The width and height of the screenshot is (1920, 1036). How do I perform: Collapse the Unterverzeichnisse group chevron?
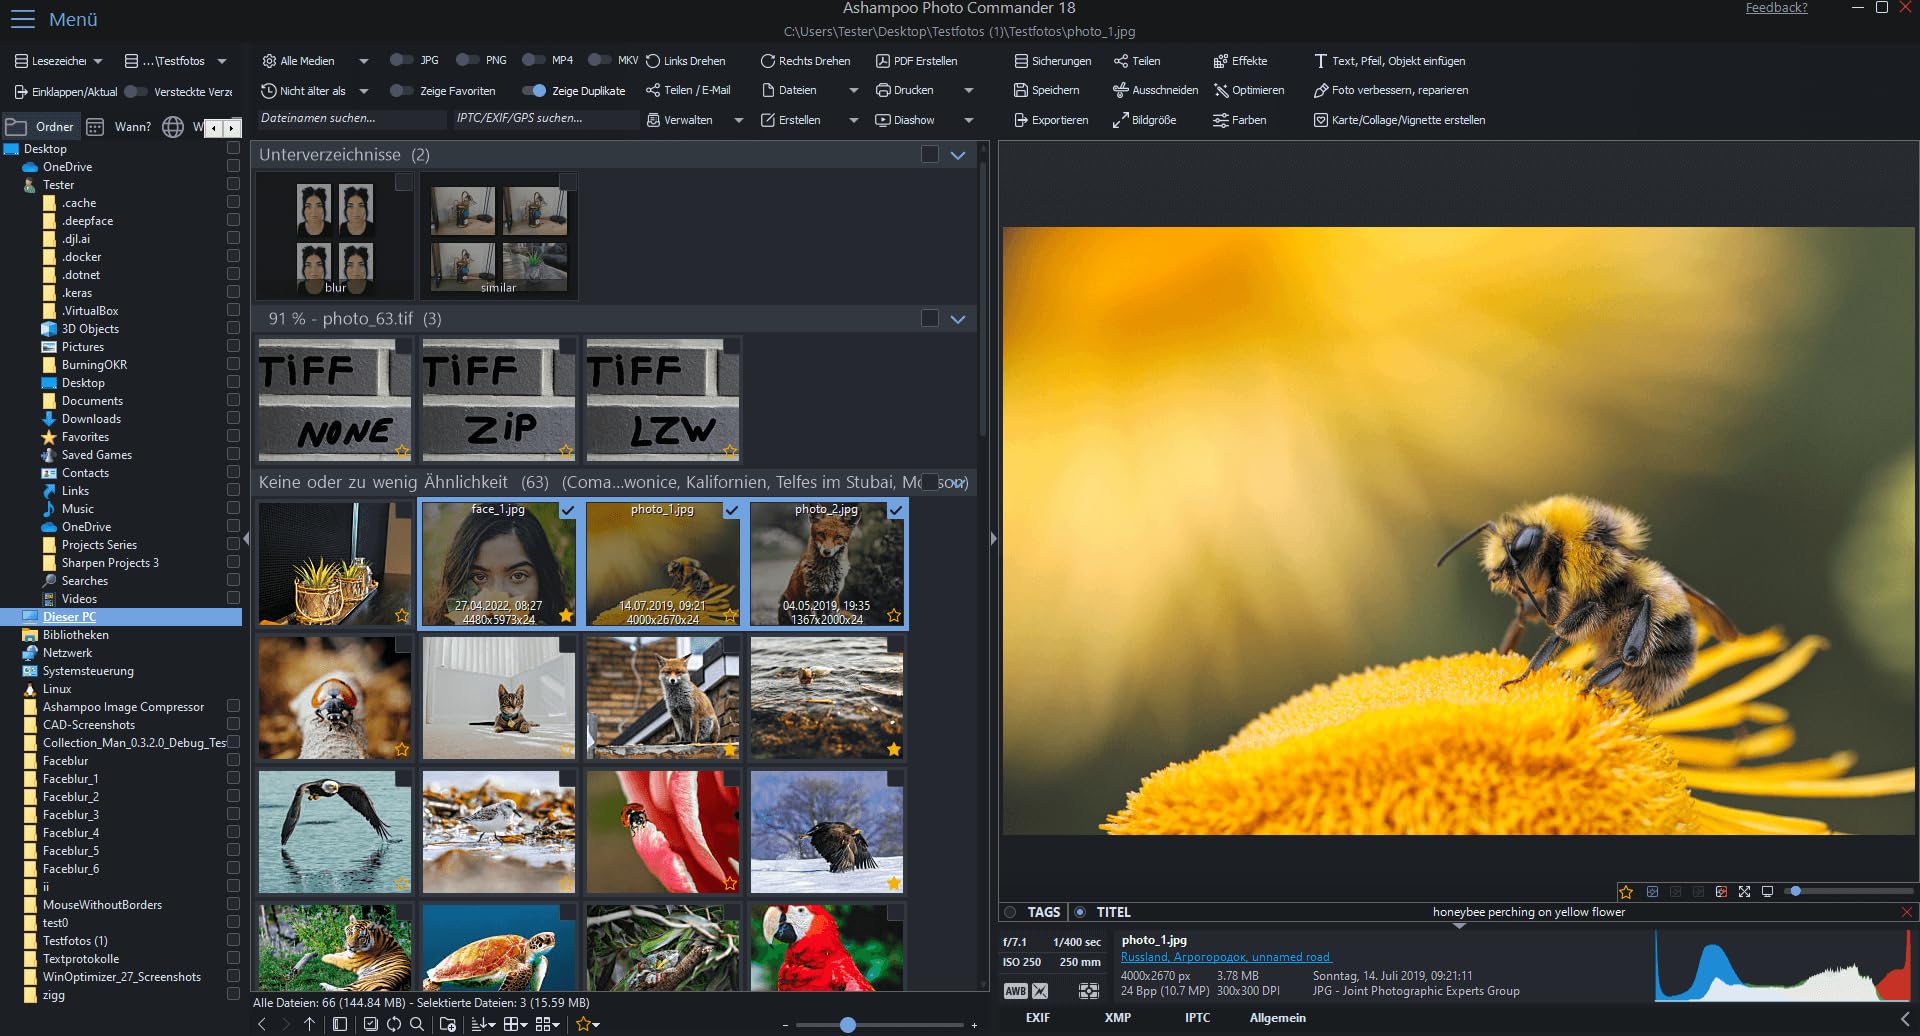tap(958, 155)
